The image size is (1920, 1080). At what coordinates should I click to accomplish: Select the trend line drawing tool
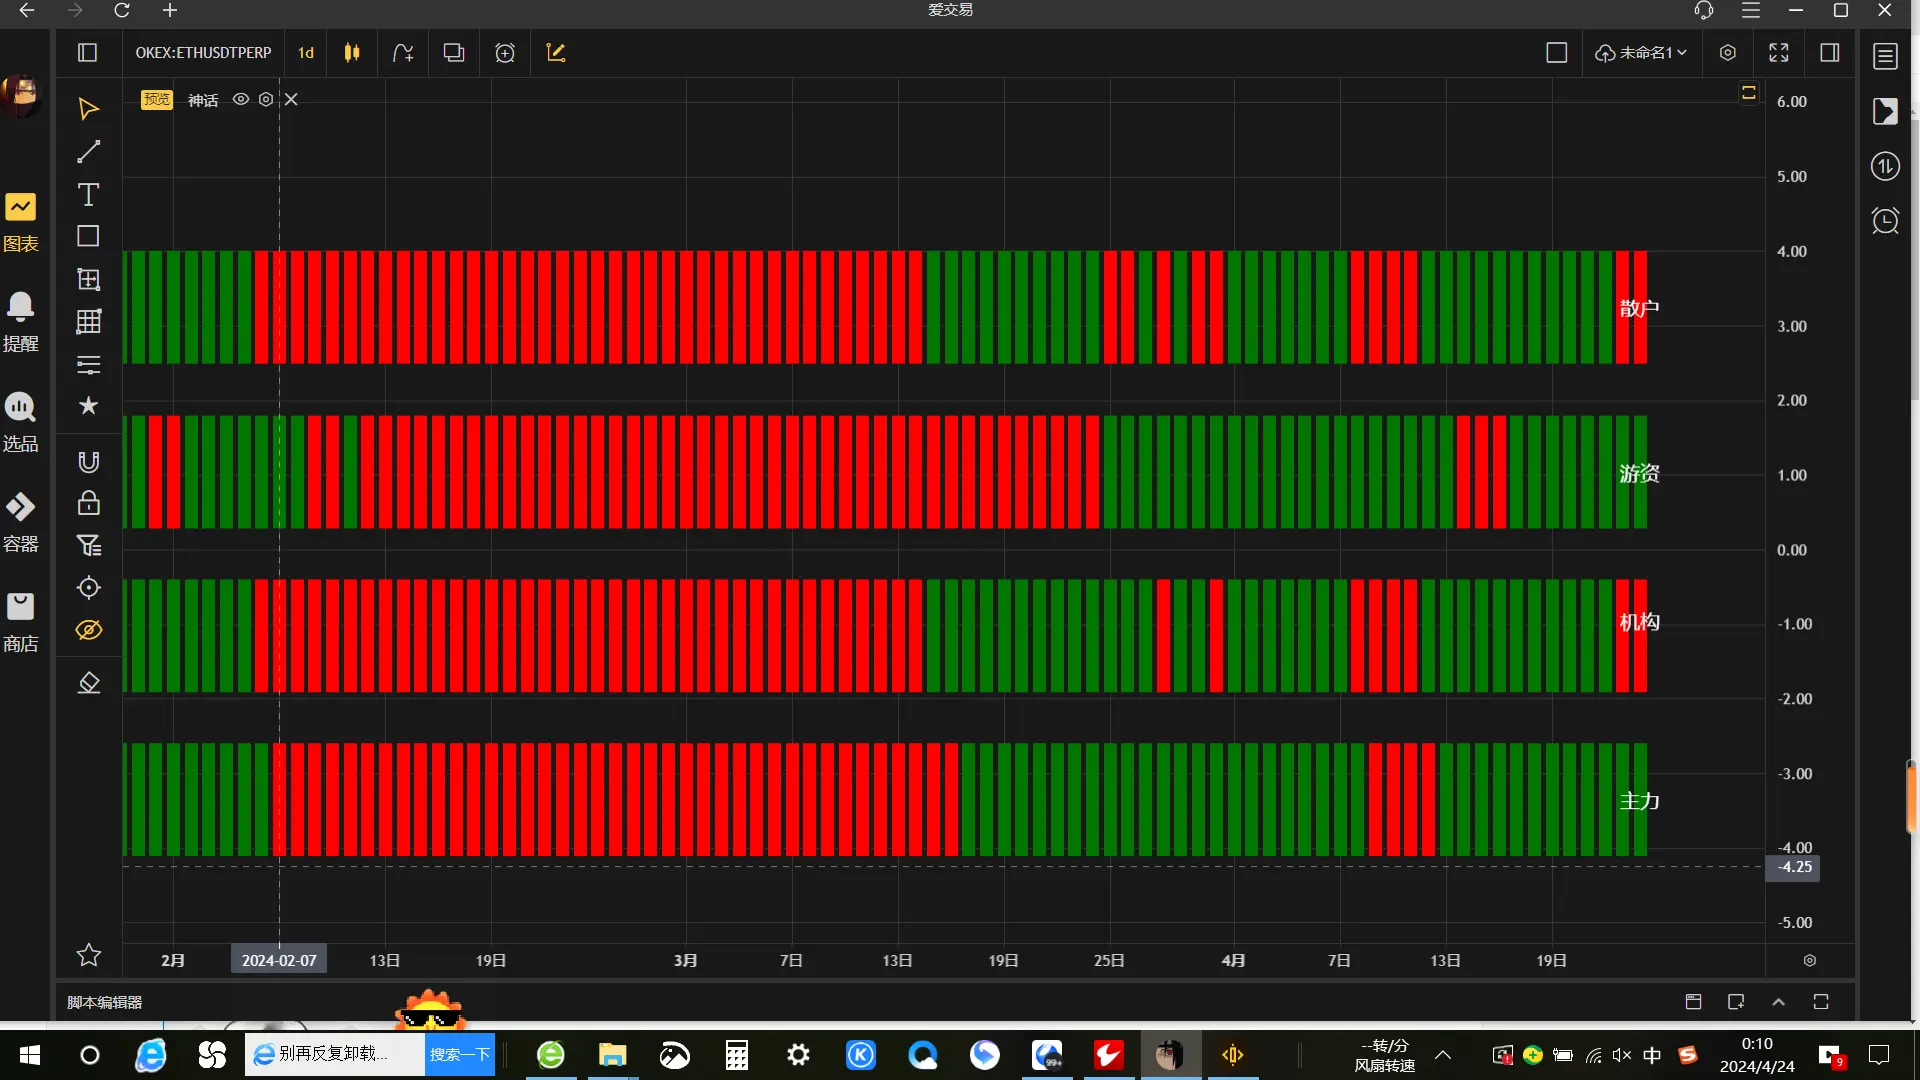click(88, 152)
